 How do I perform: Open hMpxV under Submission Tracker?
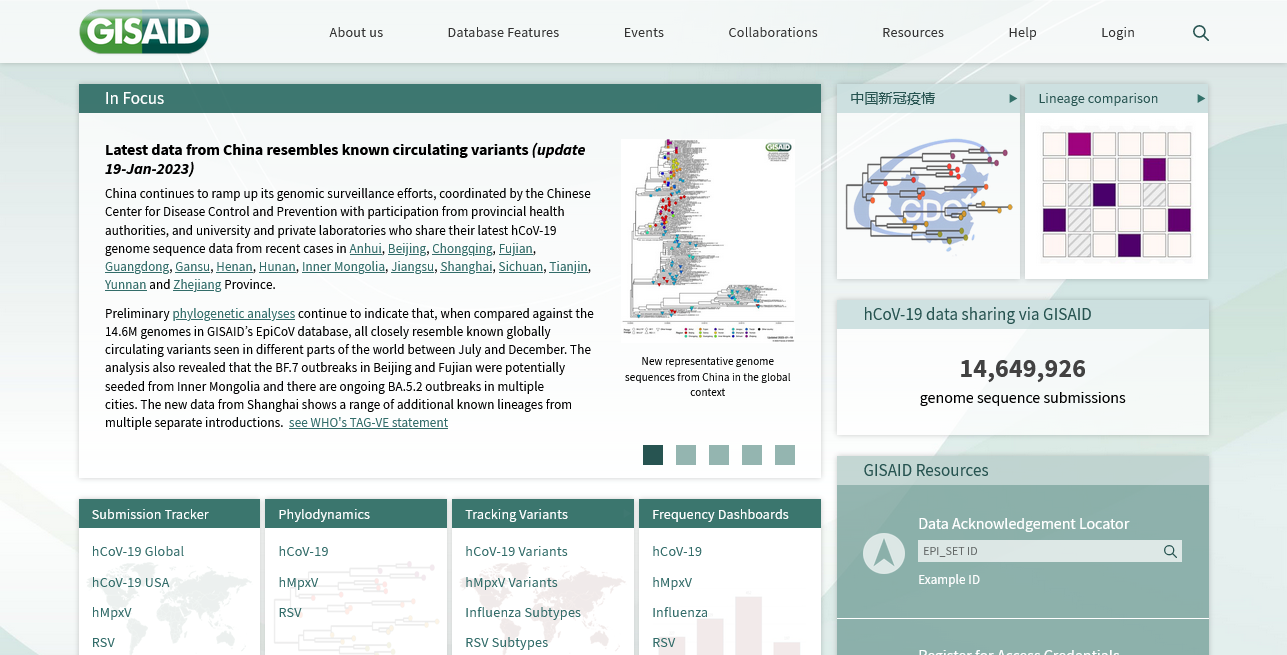(112, 612)
